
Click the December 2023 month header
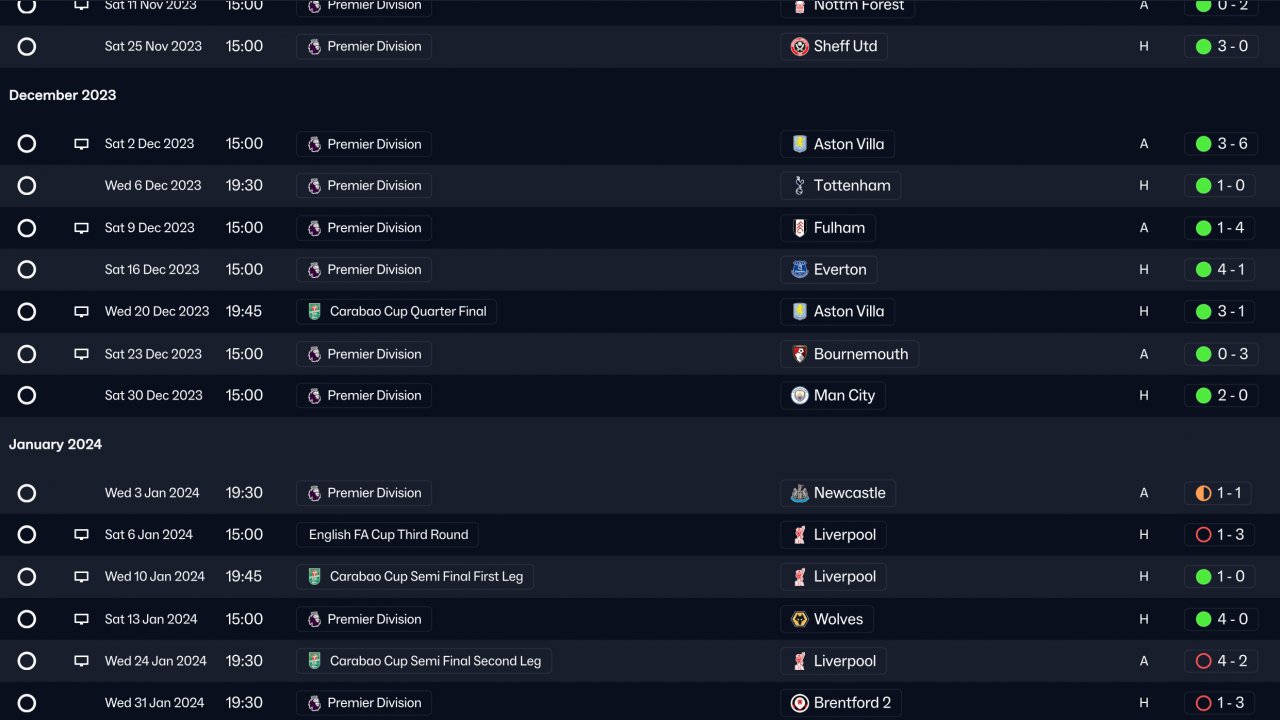click(x=62, y=95)
